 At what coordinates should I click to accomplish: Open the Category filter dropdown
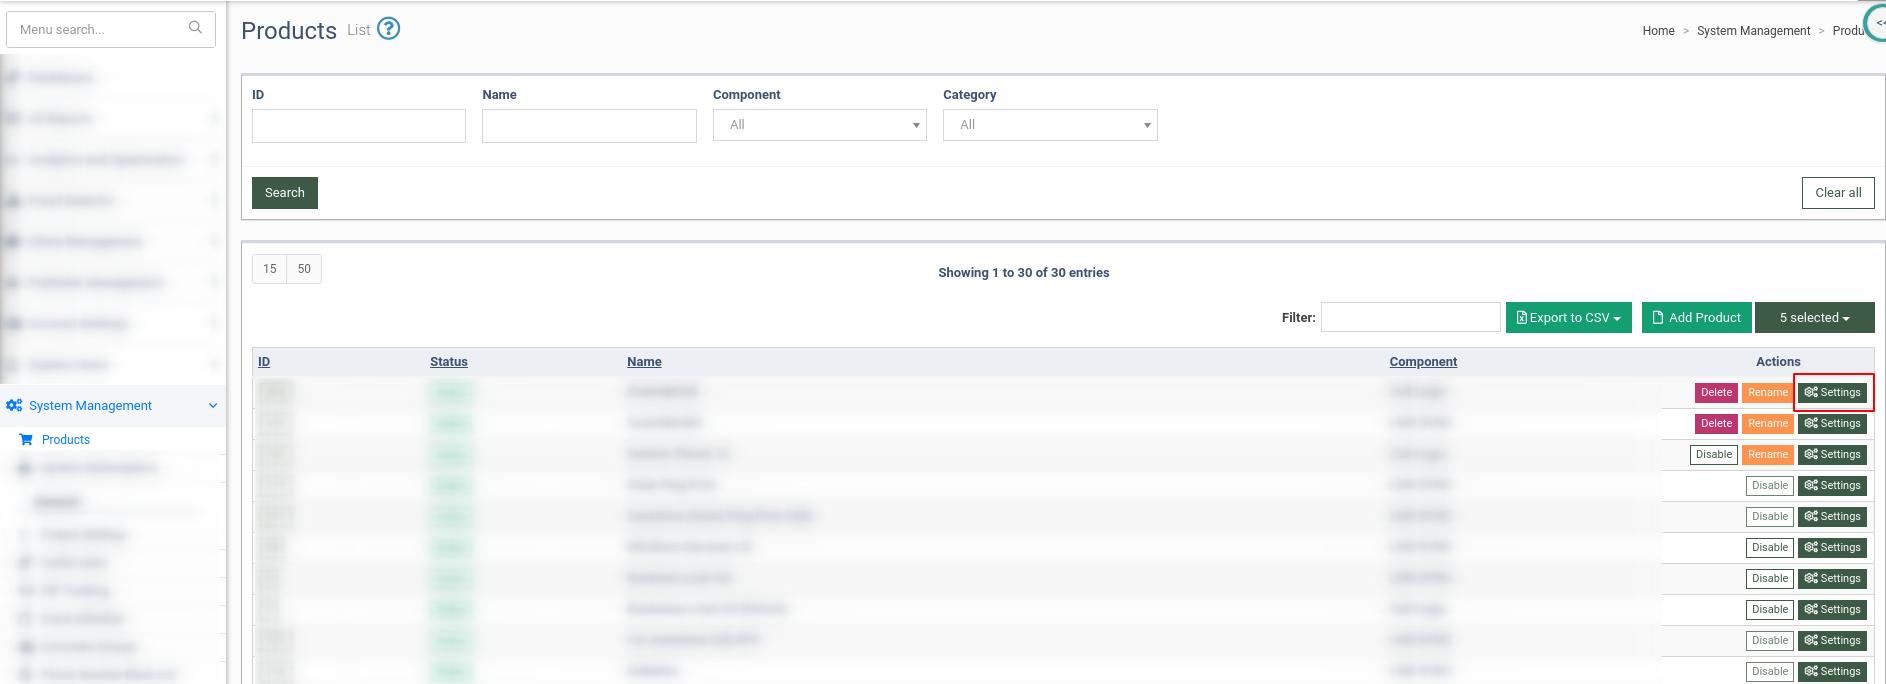[1049, 125]
